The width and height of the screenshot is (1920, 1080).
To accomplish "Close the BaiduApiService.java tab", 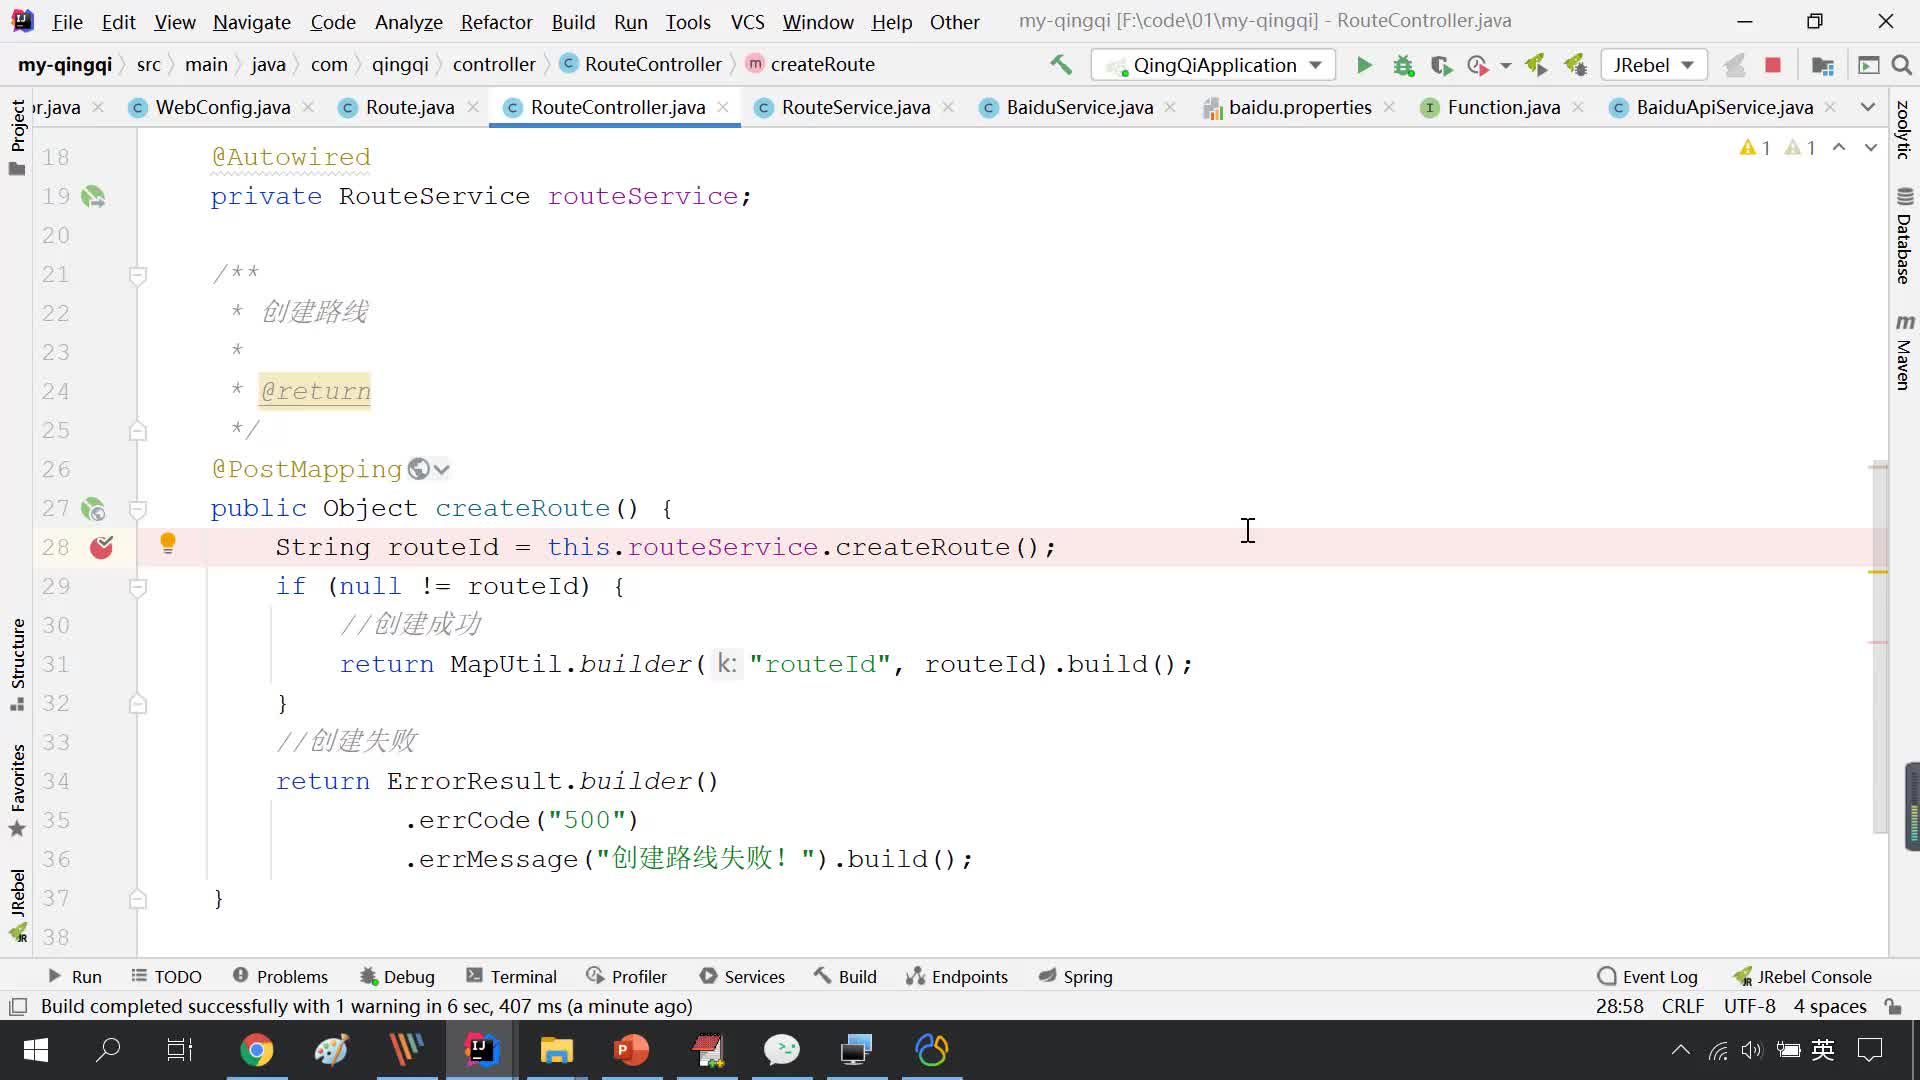I will click(x=1830, y=107).
